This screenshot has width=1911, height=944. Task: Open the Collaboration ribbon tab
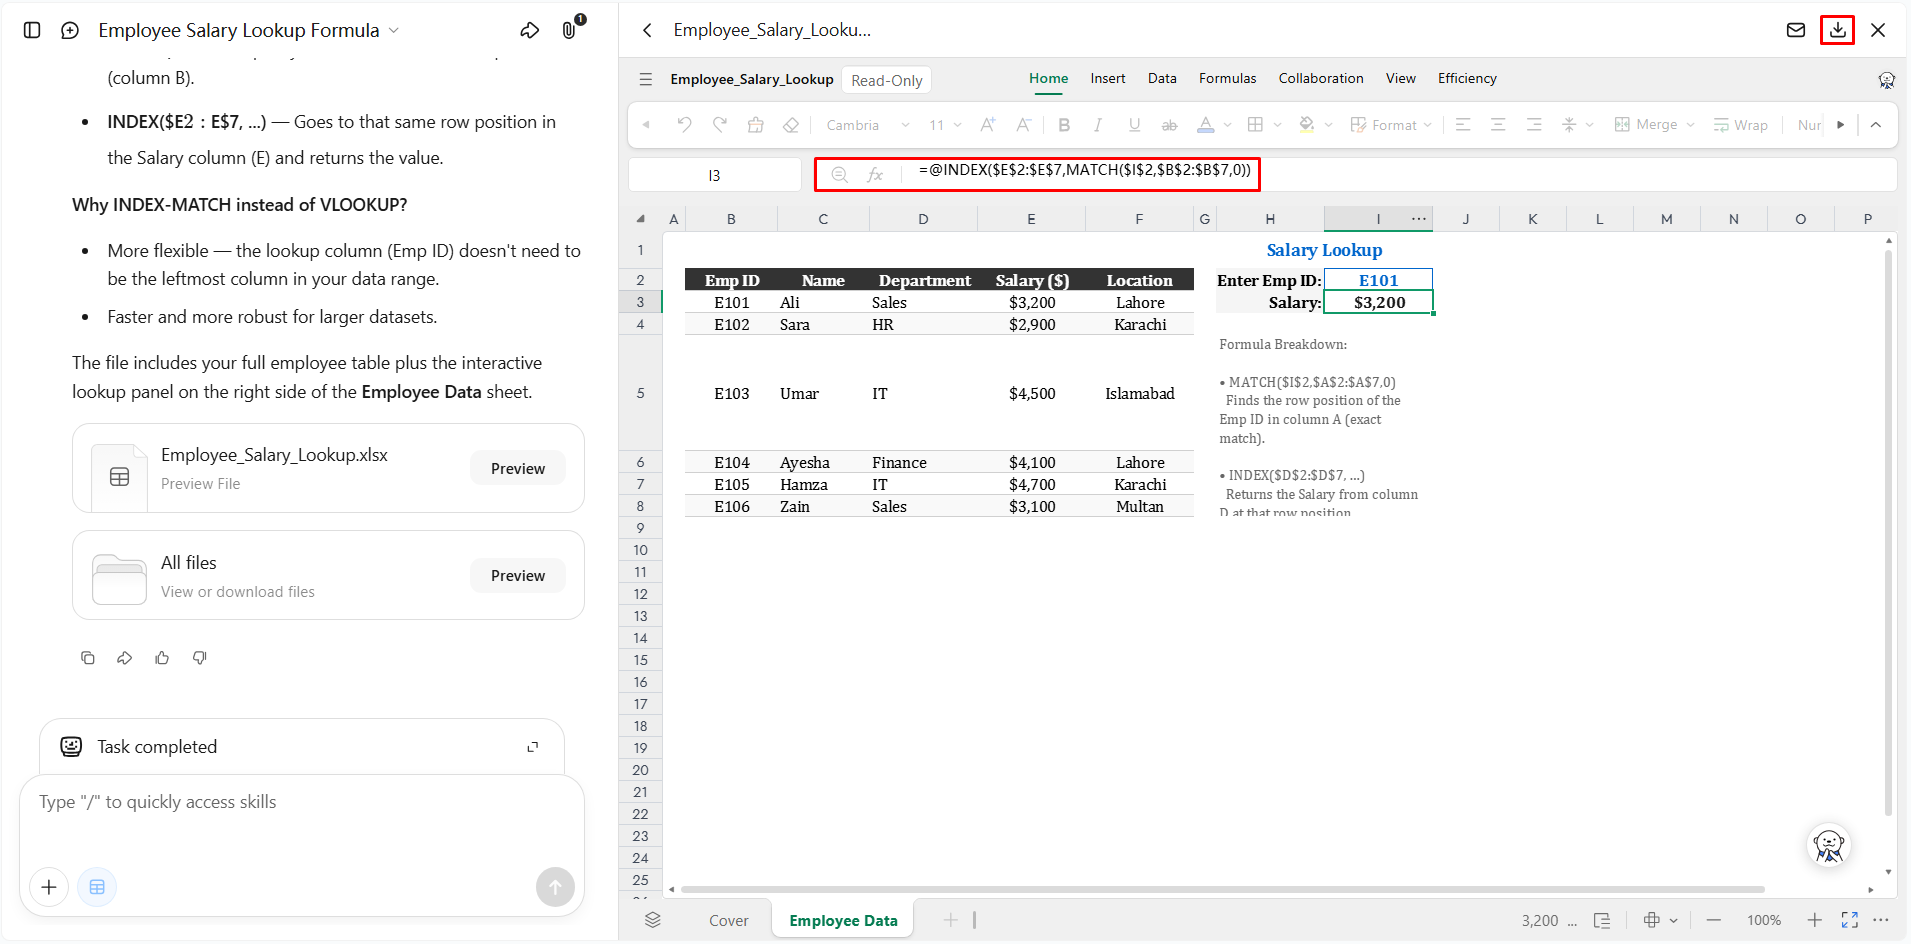coord(1320,78)
